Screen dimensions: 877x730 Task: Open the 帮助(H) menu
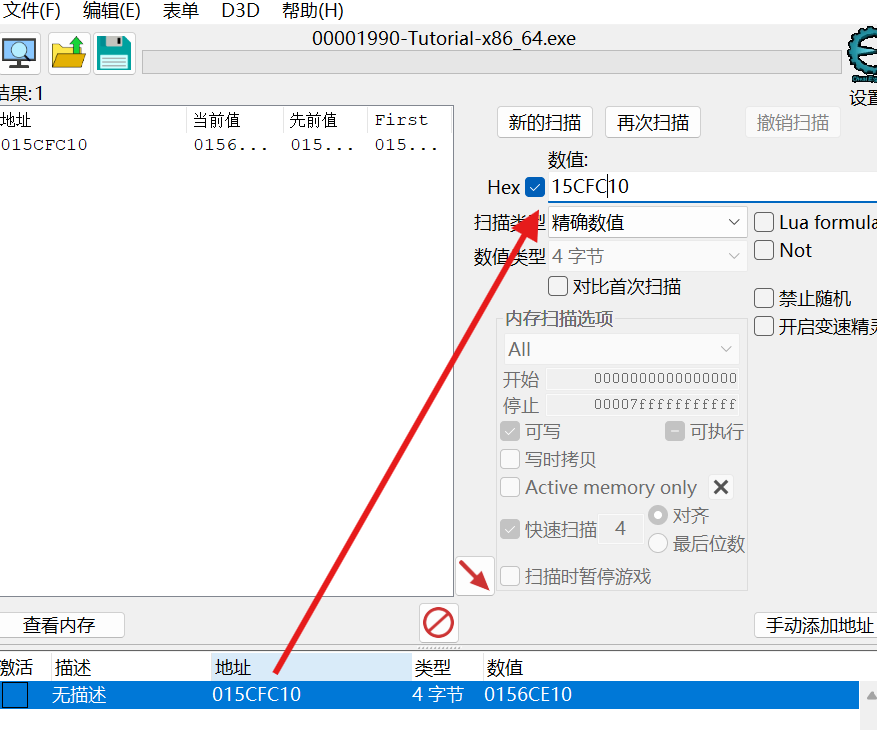[x=313, y=11]
